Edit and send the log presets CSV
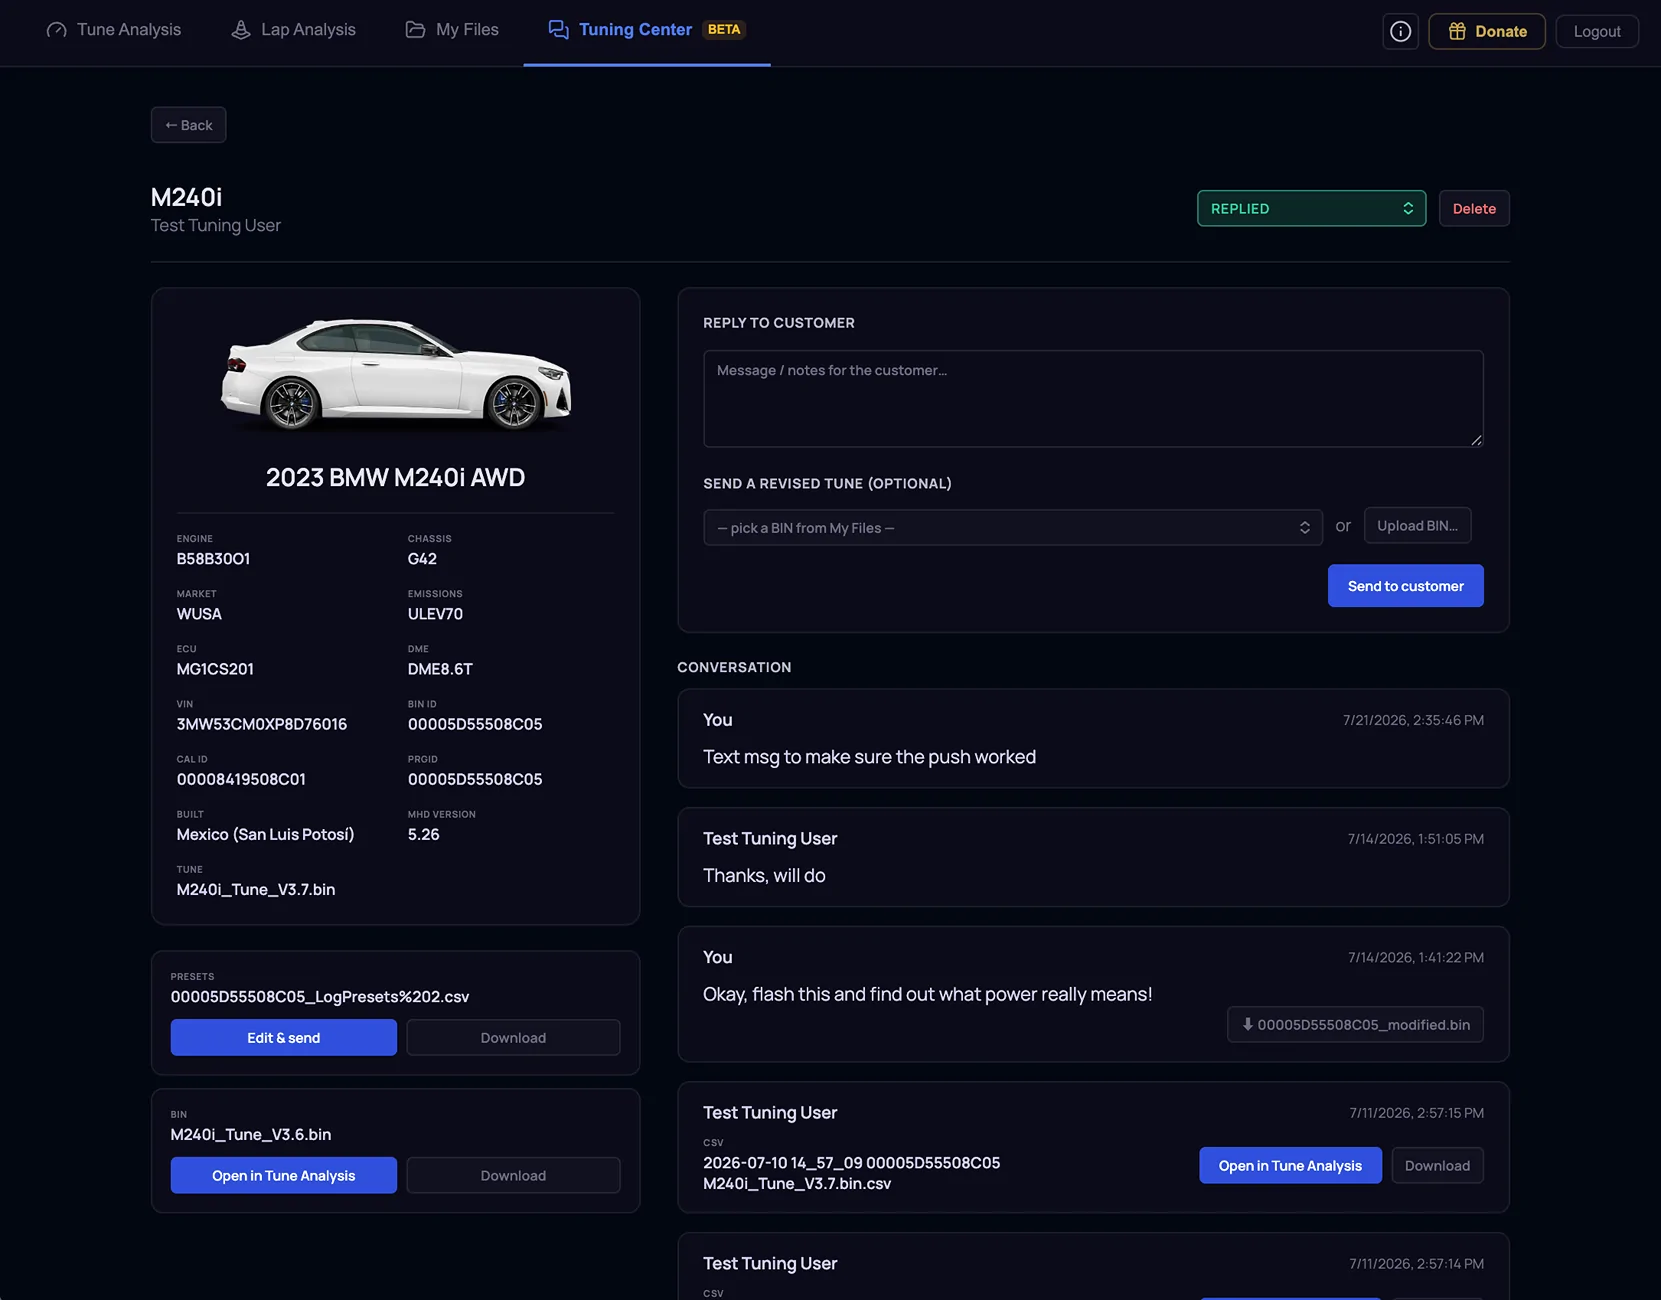The height and width of the screenshot is (1300, 1661). pyautogui.click(x=283, y=1037)
